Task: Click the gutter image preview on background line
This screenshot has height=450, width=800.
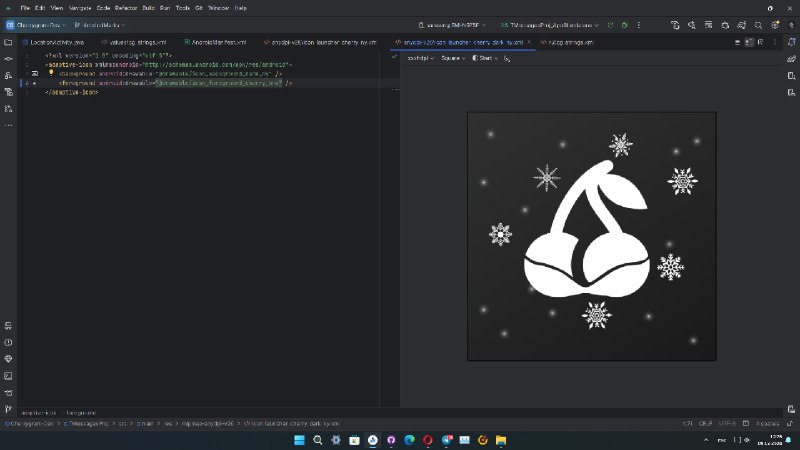Action: pyautogui.click(x=35, y=73)
